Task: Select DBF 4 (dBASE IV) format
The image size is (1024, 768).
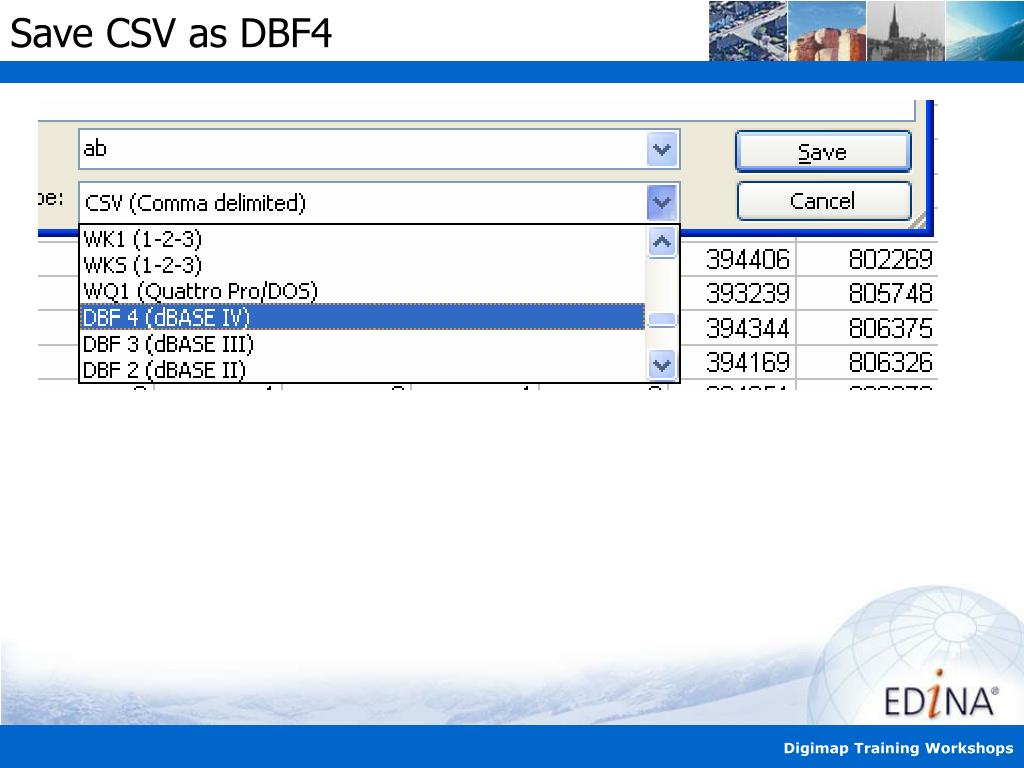Action: (x=362, y=317)
